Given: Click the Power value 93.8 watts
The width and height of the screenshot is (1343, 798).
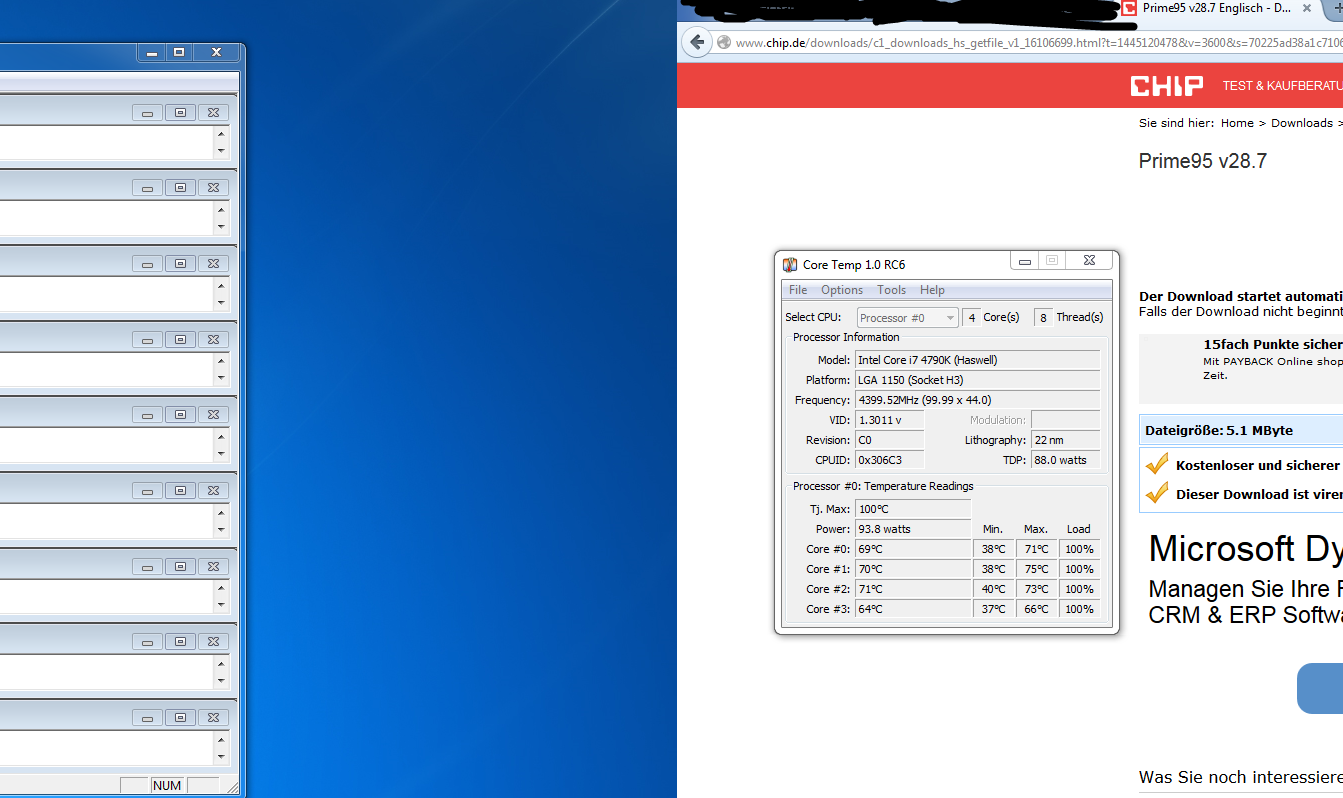Looking at the screenshot, I should (x=913, y=529).
